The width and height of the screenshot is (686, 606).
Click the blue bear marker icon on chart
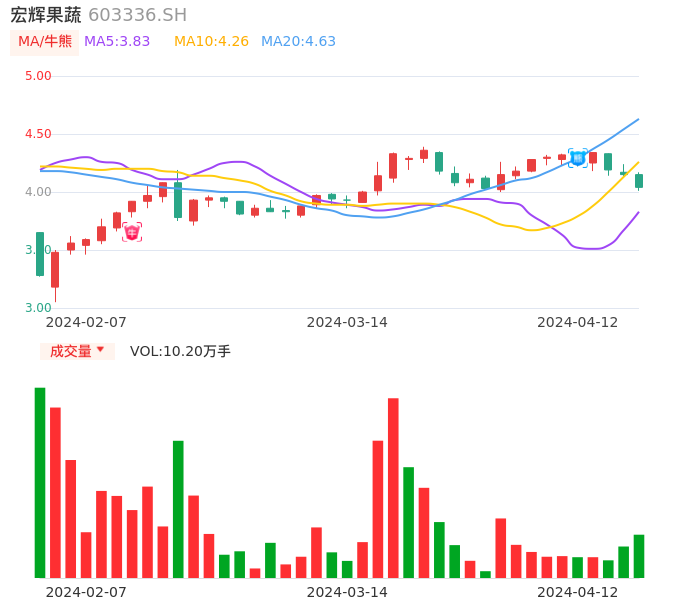tap(578, 157)
